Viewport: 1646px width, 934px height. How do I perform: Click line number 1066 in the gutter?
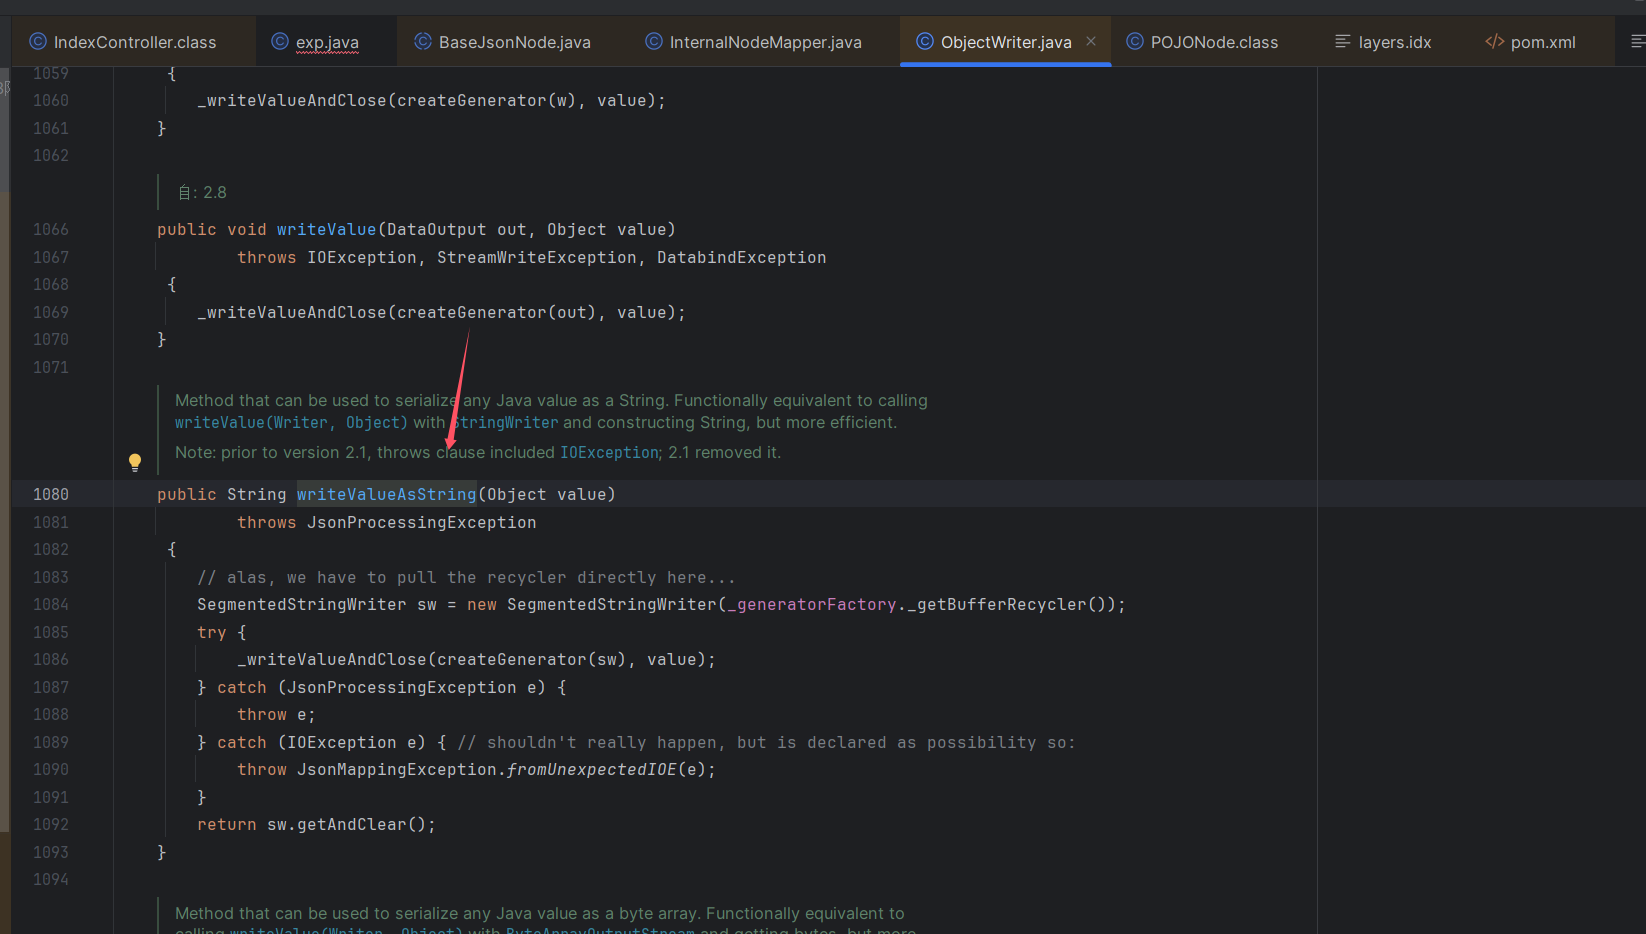click(x=51, y=229)
